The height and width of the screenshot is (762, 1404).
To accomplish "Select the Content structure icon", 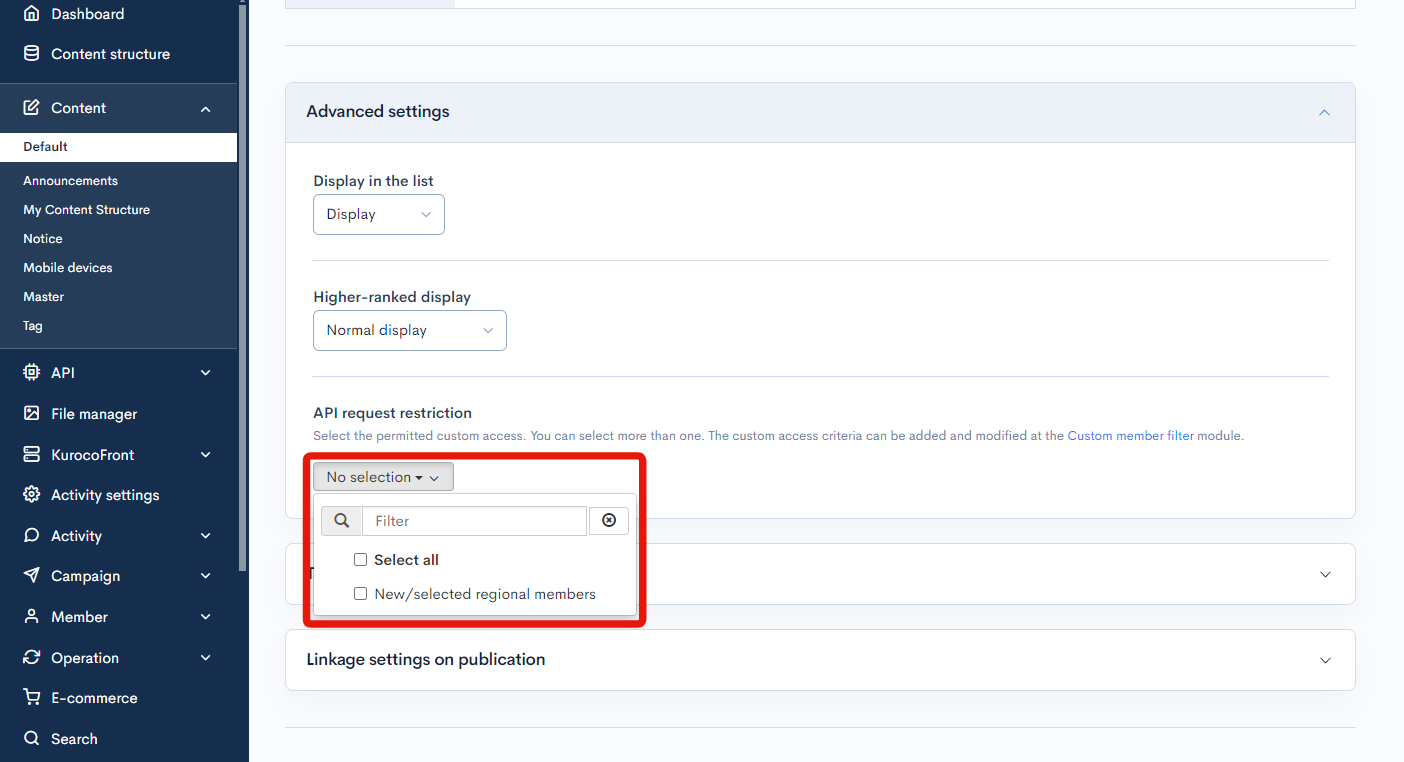I will (32, 53).
